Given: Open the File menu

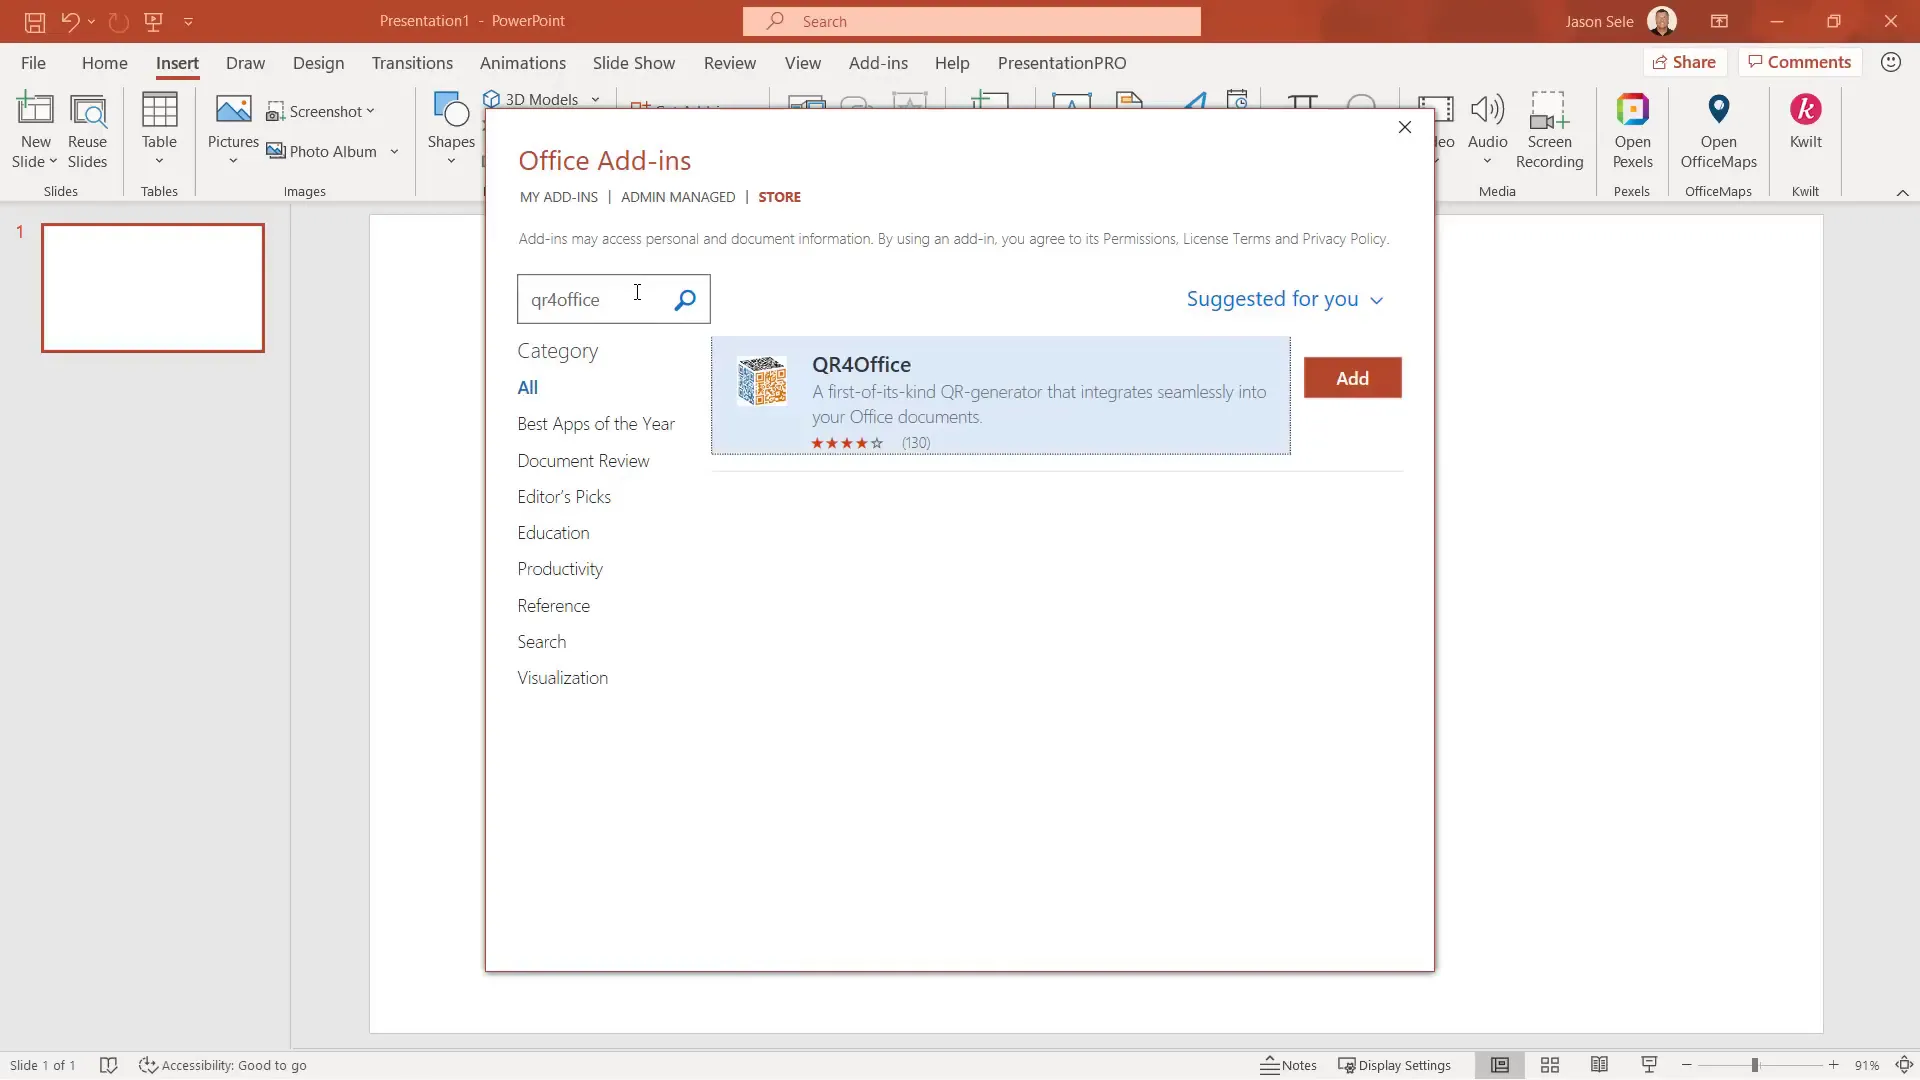Looking at the screenshot, I should coord(33,62).
